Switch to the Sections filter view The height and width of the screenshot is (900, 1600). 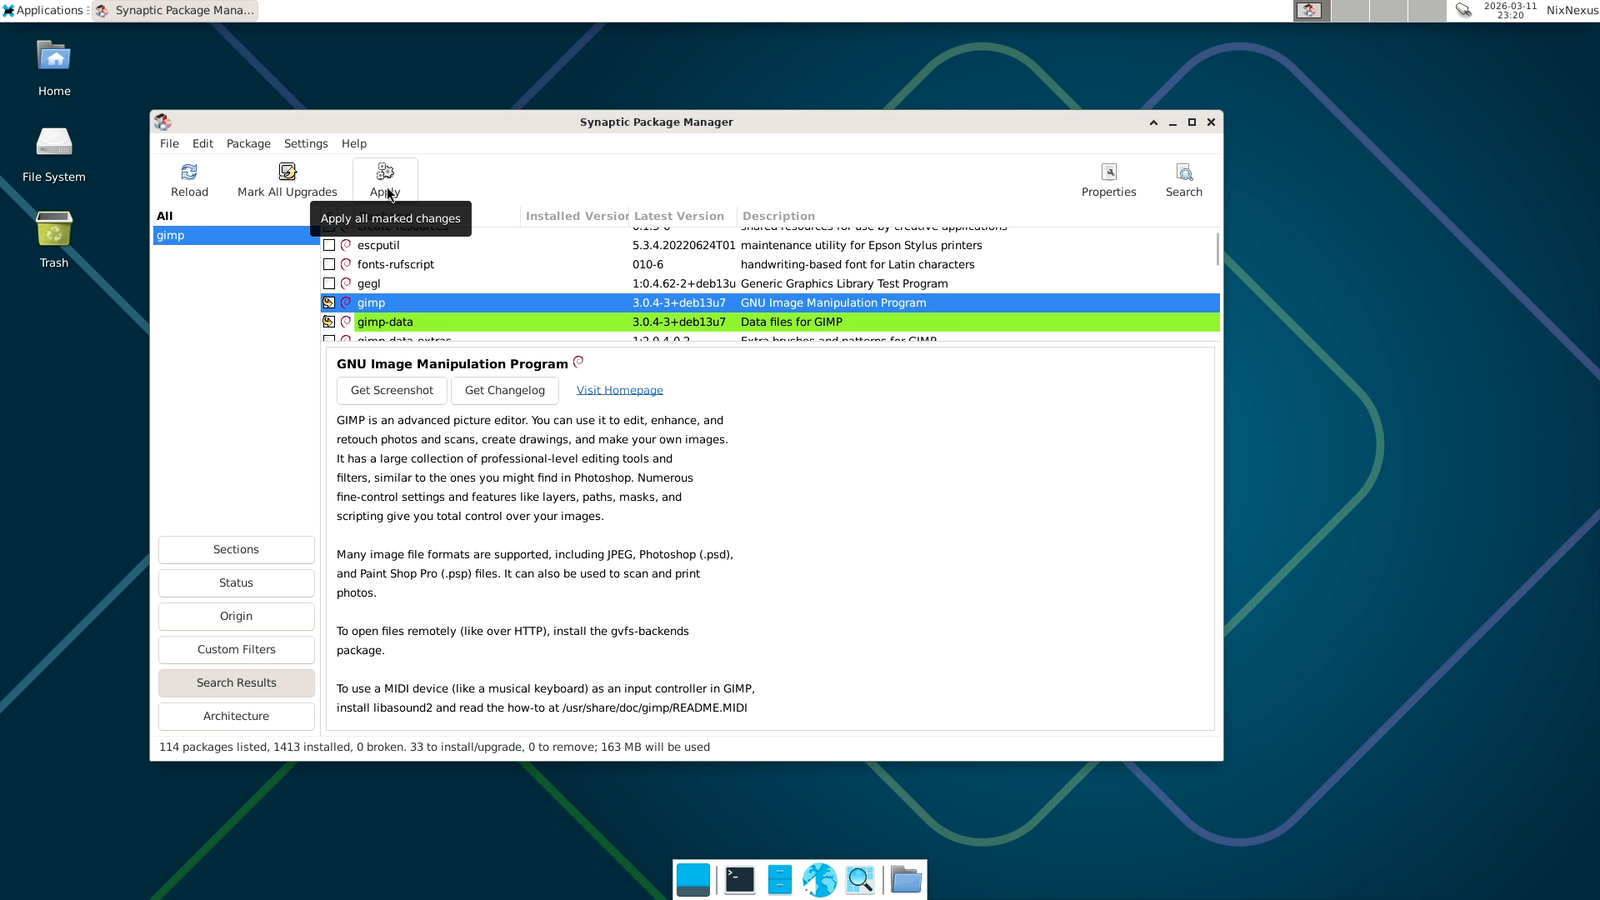[236, 549]
